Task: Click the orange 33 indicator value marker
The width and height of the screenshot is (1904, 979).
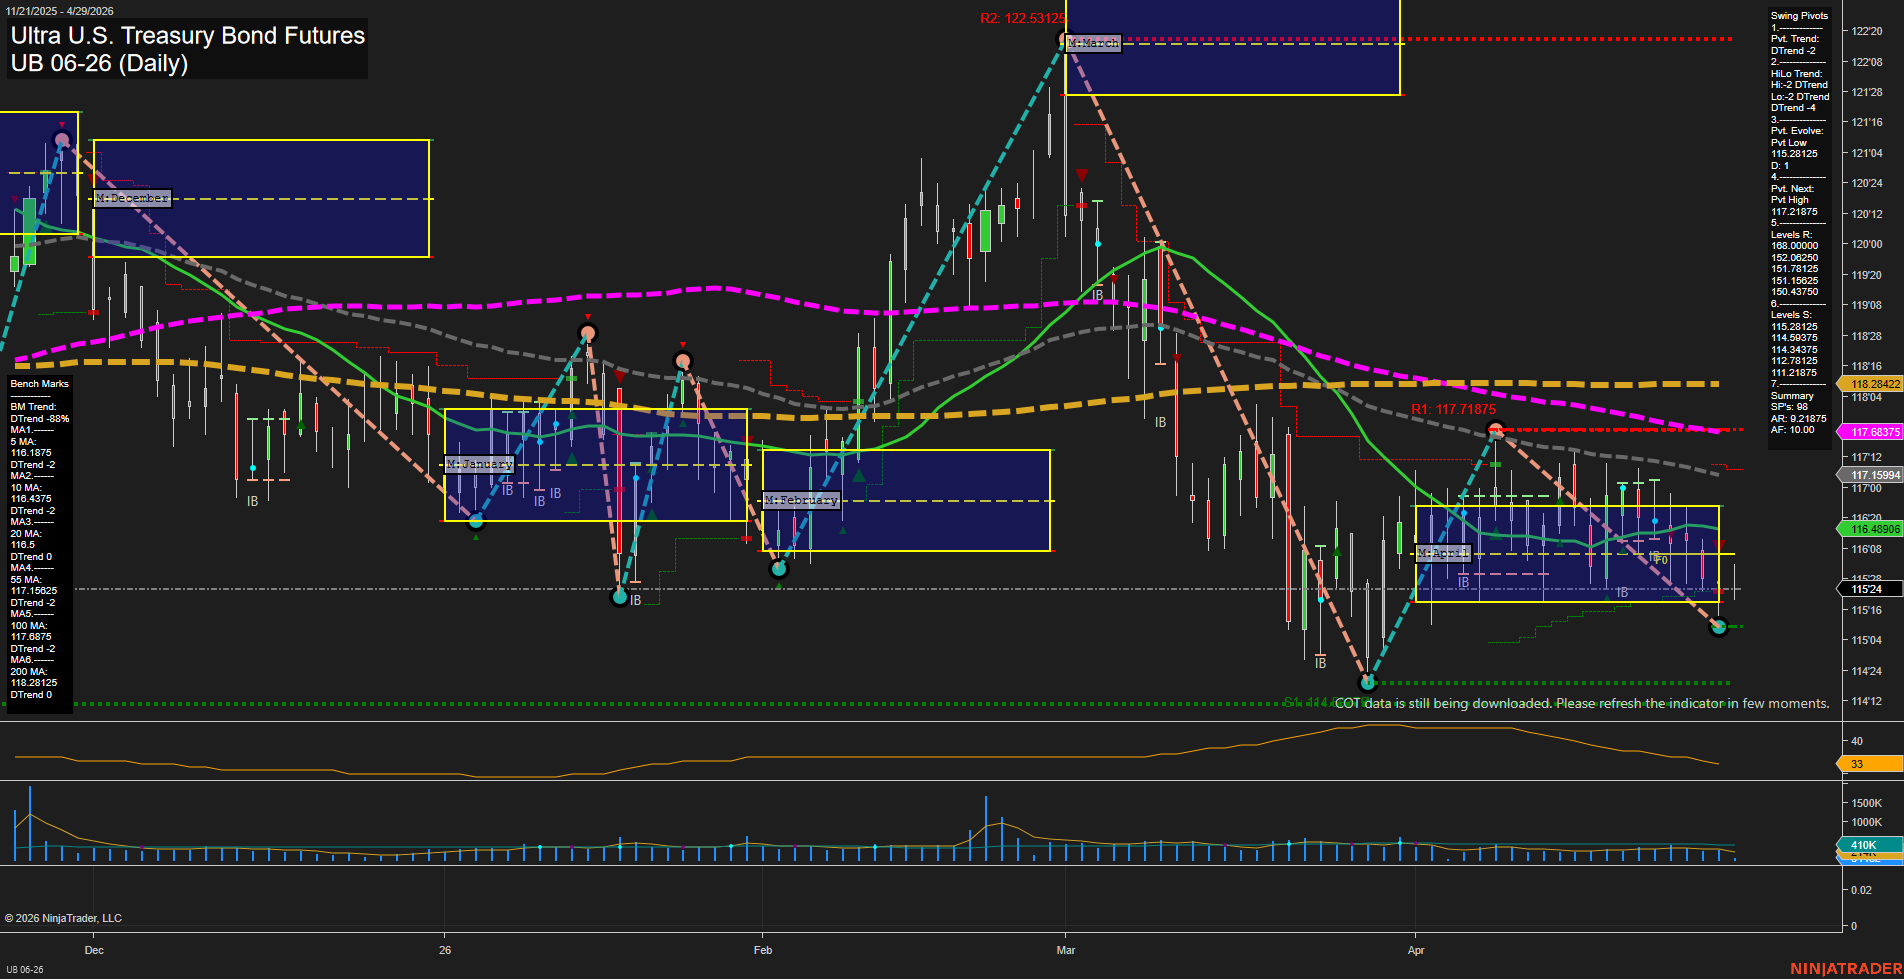Action: [1870, 764]
